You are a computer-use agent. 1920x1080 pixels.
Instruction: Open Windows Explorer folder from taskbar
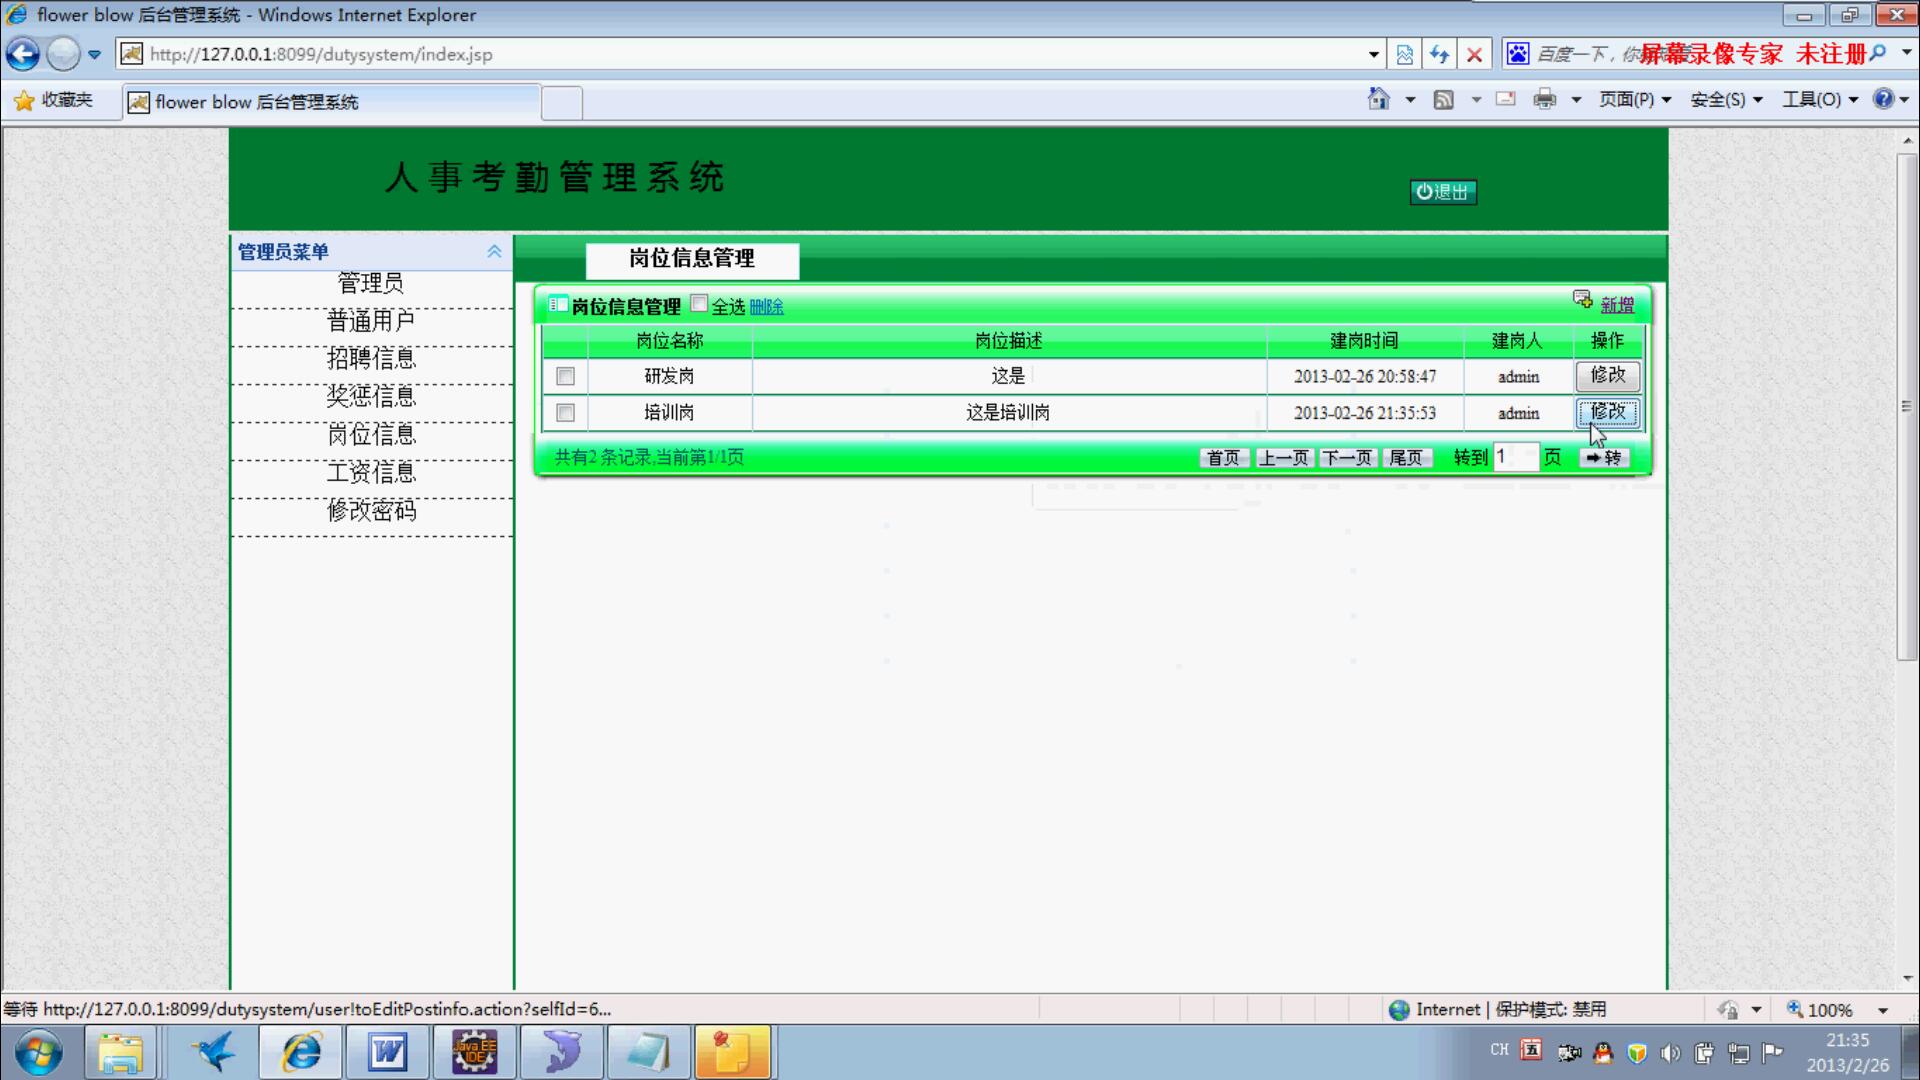click(x=120, y=1053)
